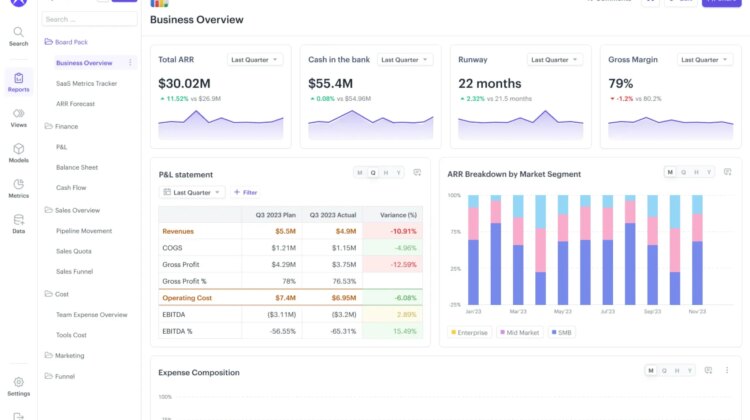The width and height of the screenshot is (750, 420).
Task: Open Settings gear in the sidebar
Action: click(18, 387)
